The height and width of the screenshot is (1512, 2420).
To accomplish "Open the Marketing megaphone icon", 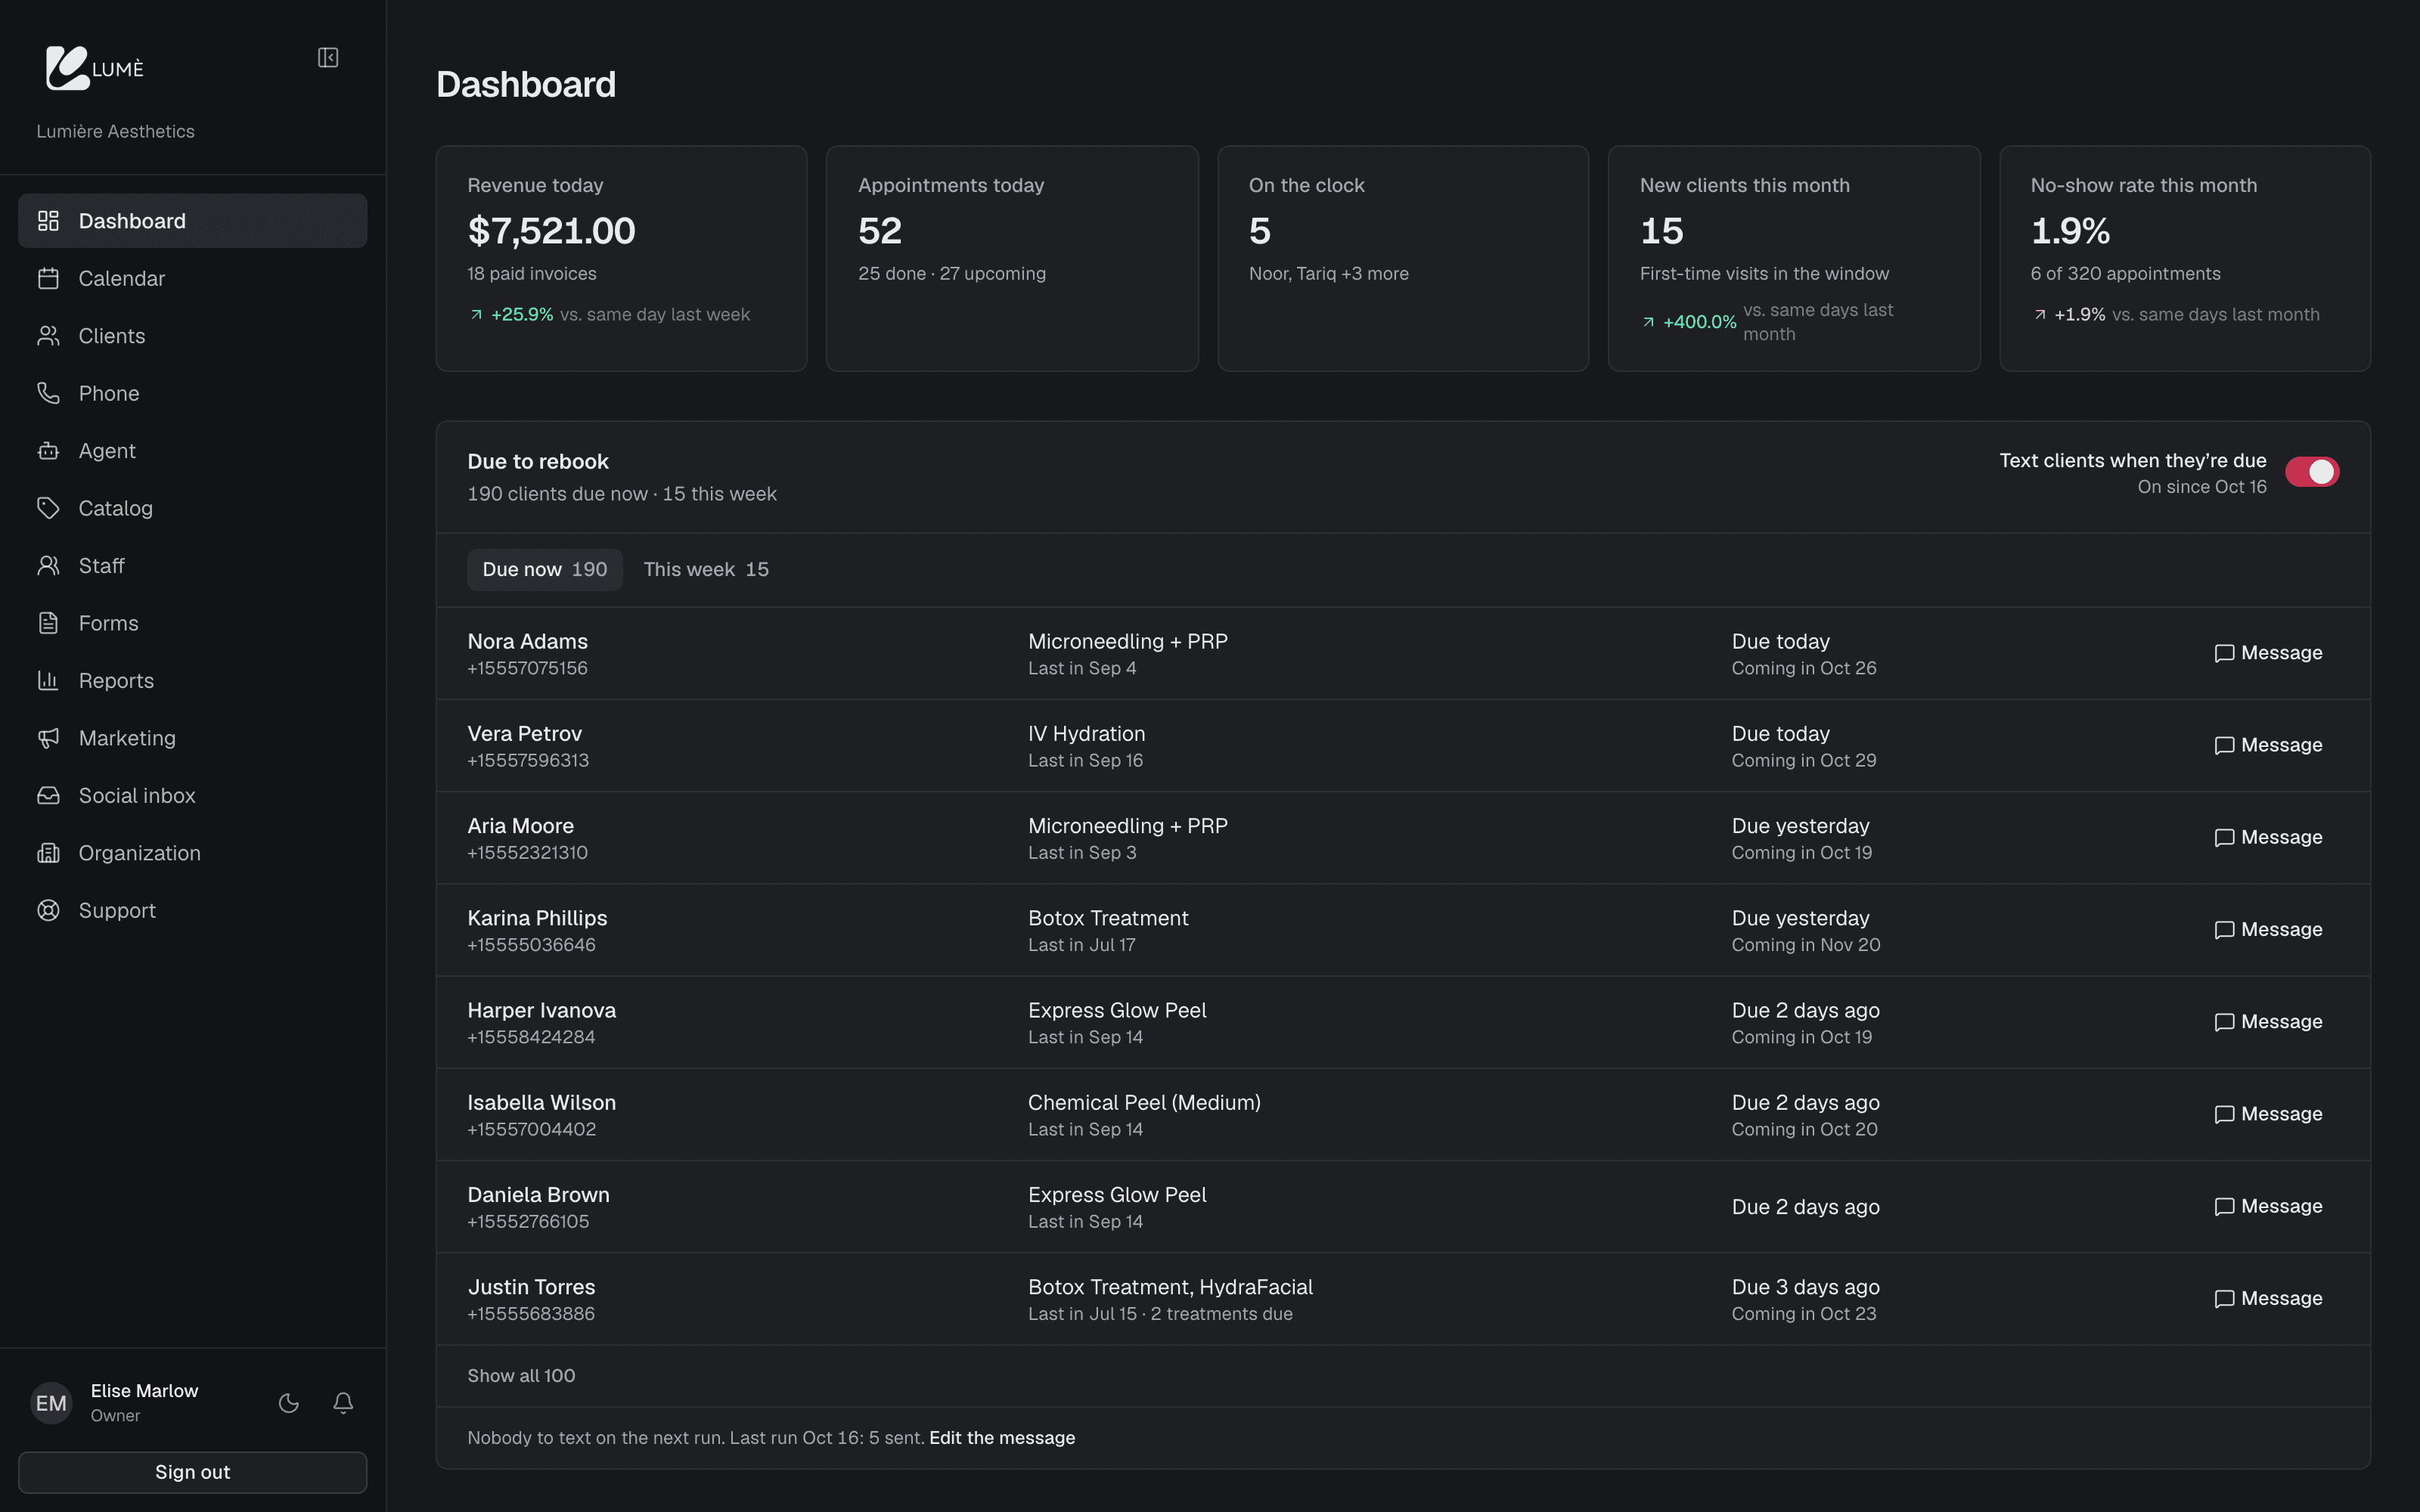I will click(x=48, y=738).
